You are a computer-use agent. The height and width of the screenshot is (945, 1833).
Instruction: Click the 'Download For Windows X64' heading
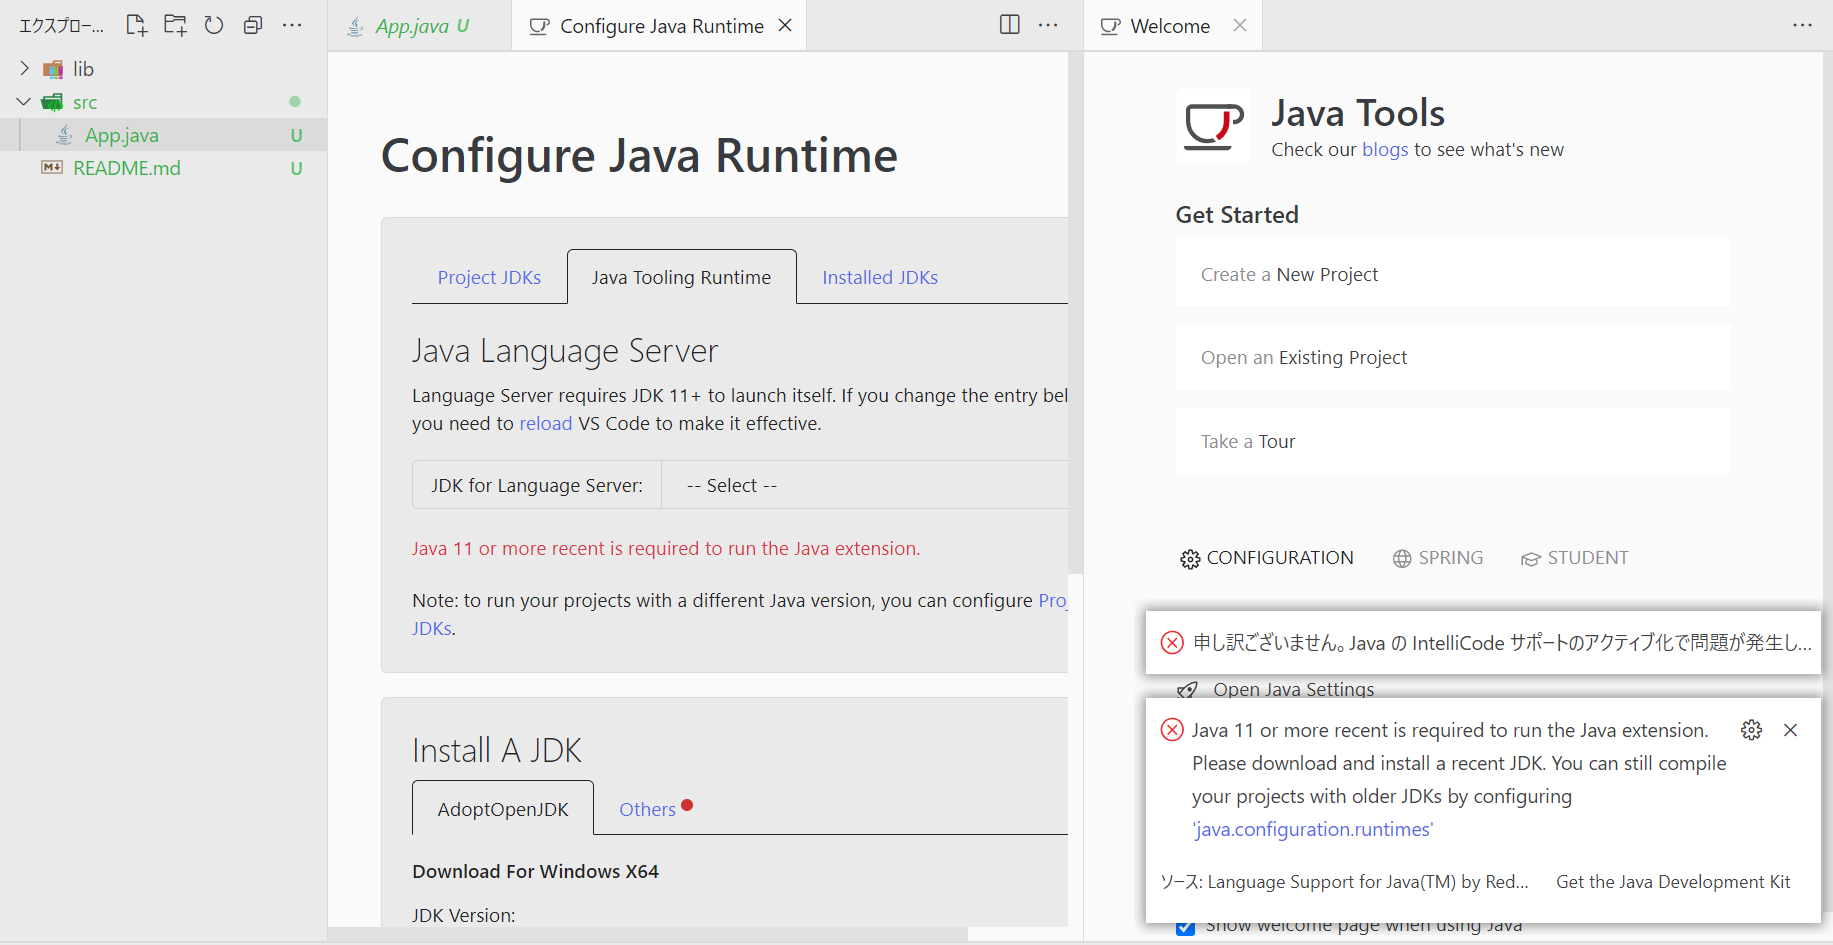click(535, 871)
